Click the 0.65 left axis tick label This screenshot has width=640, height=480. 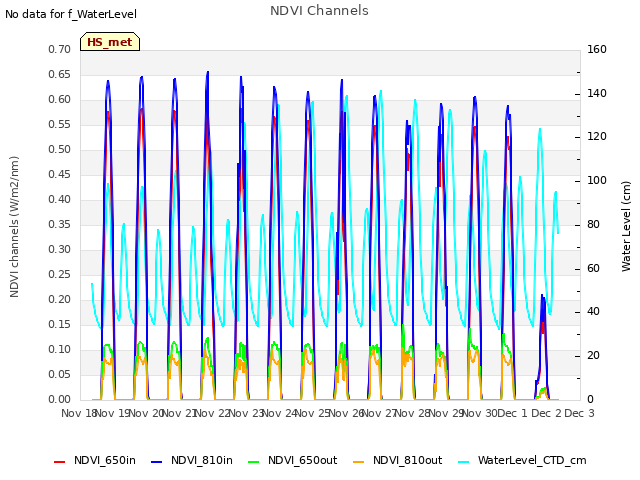[59, 75]
